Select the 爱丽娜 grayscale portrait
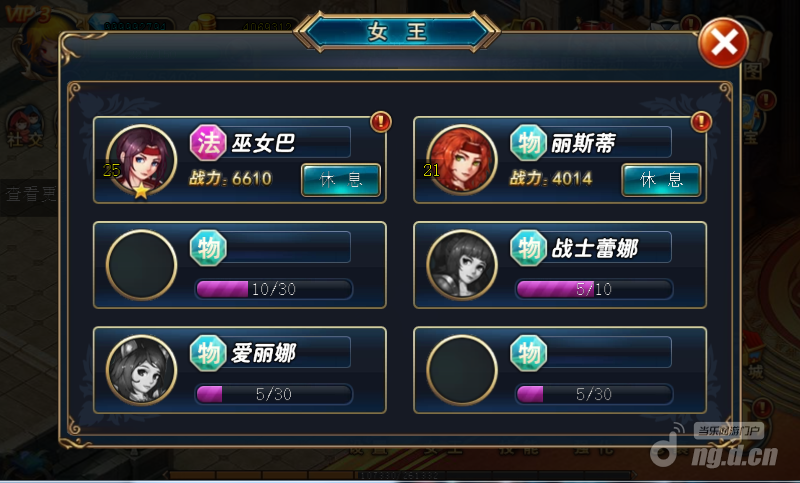Screen dimensions: 800x483 (x=141, y=370)
